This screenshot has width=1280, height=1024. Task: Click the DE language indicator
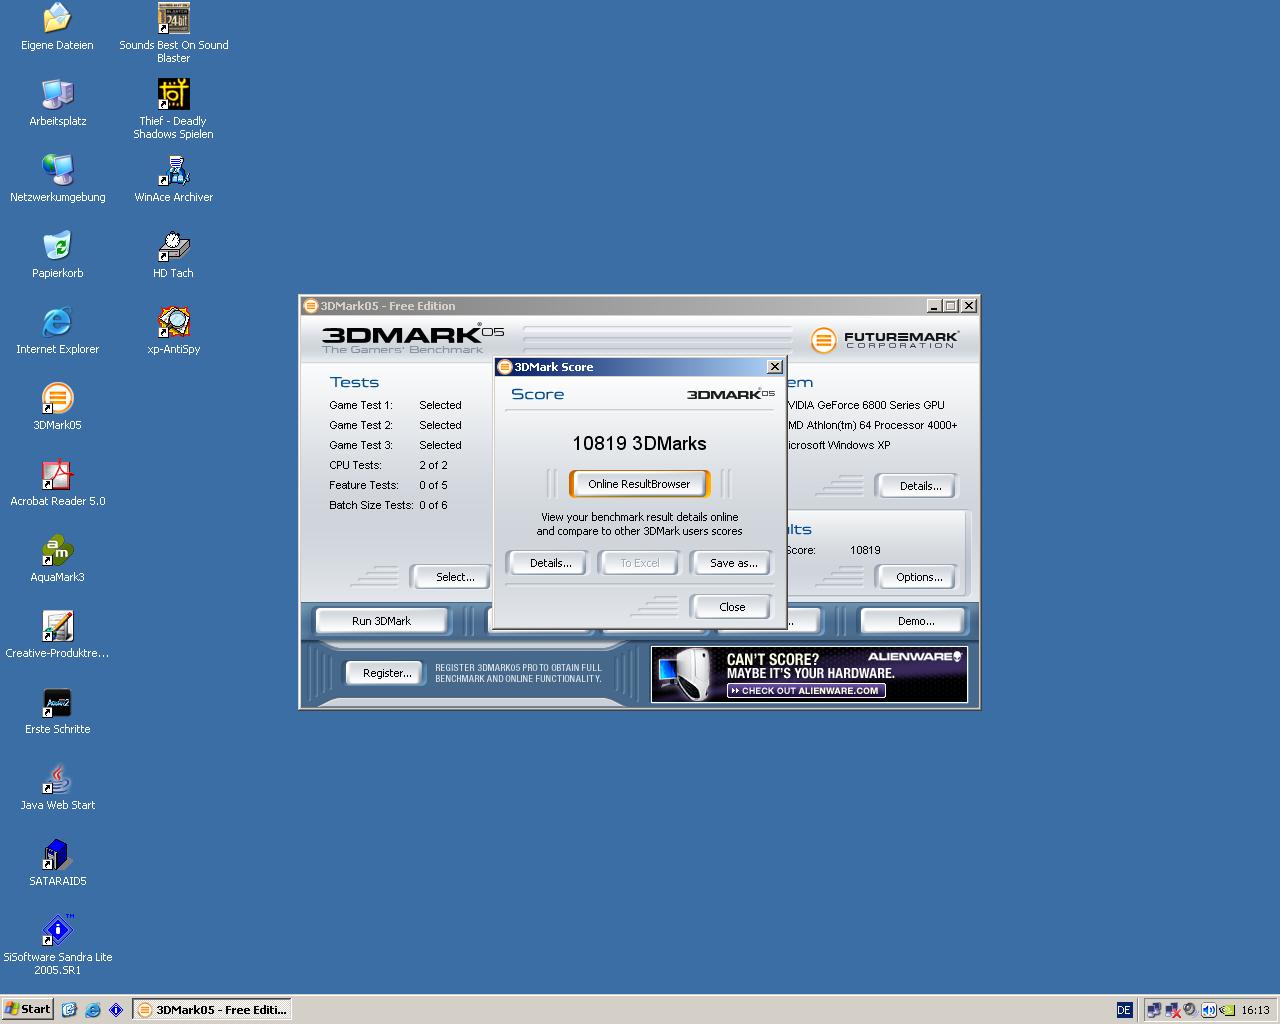coord(1124,1010)
